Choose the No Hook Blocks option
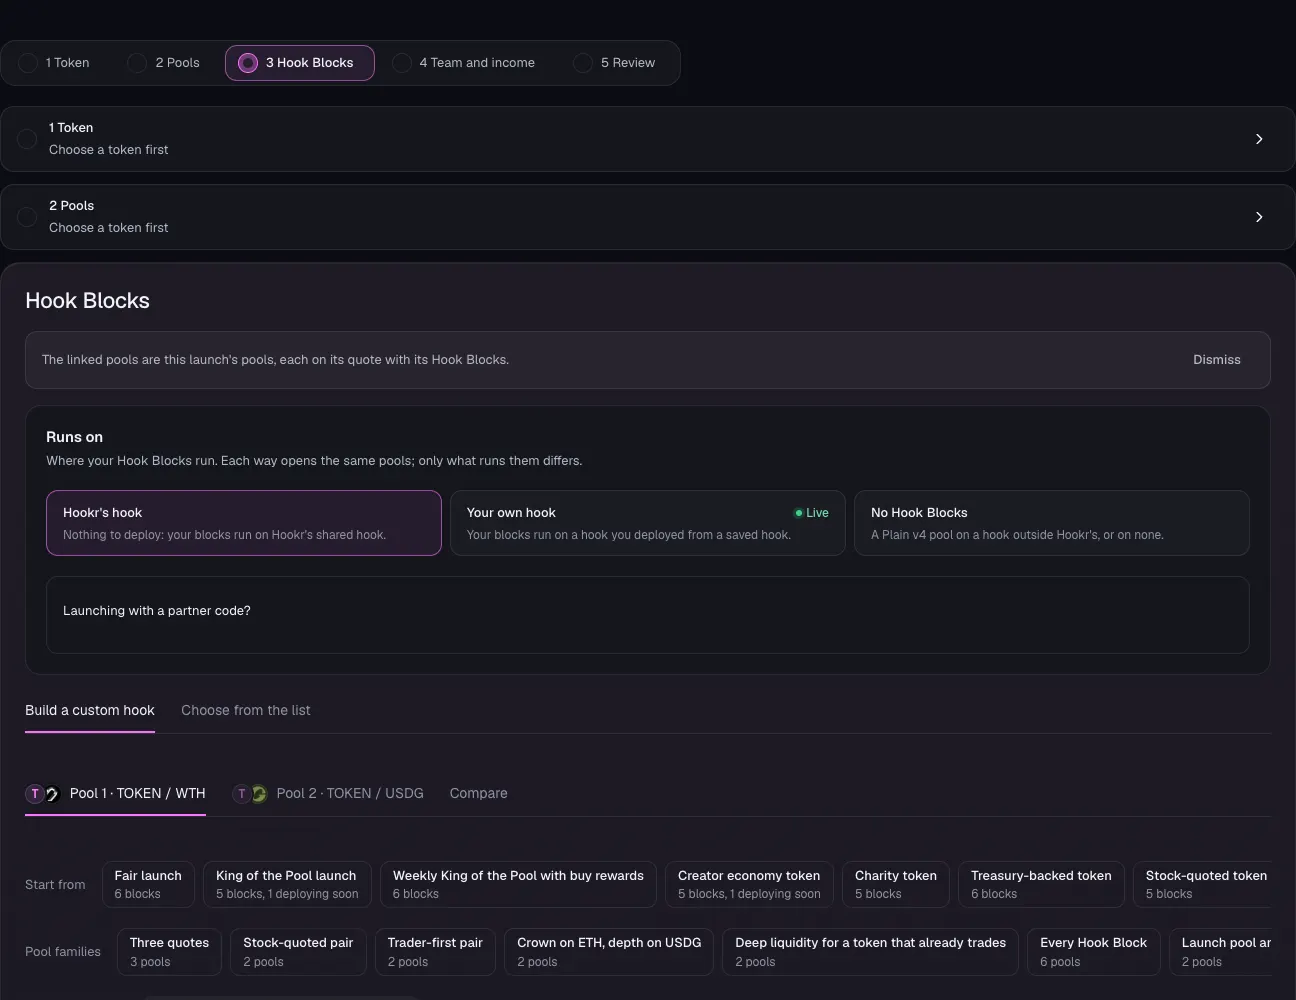The height and width of the screenshot is (1000, 1296). coord(1052,523)
